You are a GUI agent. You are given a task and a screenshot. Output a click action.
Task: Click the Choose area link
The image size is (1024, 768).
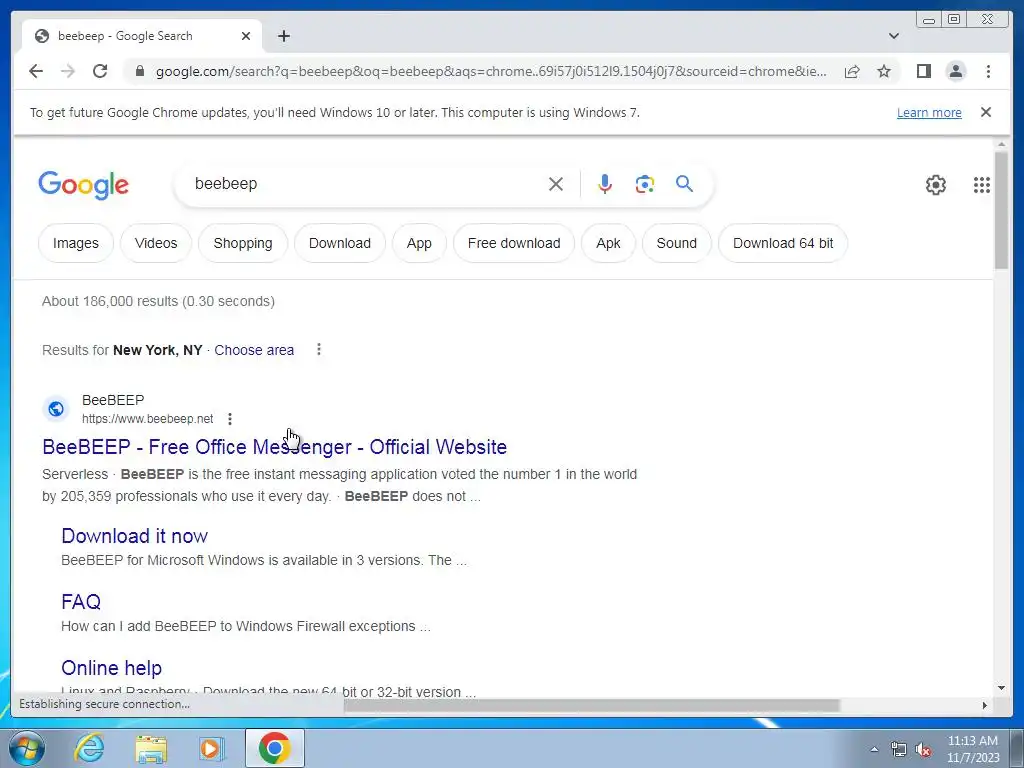(254, 350)
